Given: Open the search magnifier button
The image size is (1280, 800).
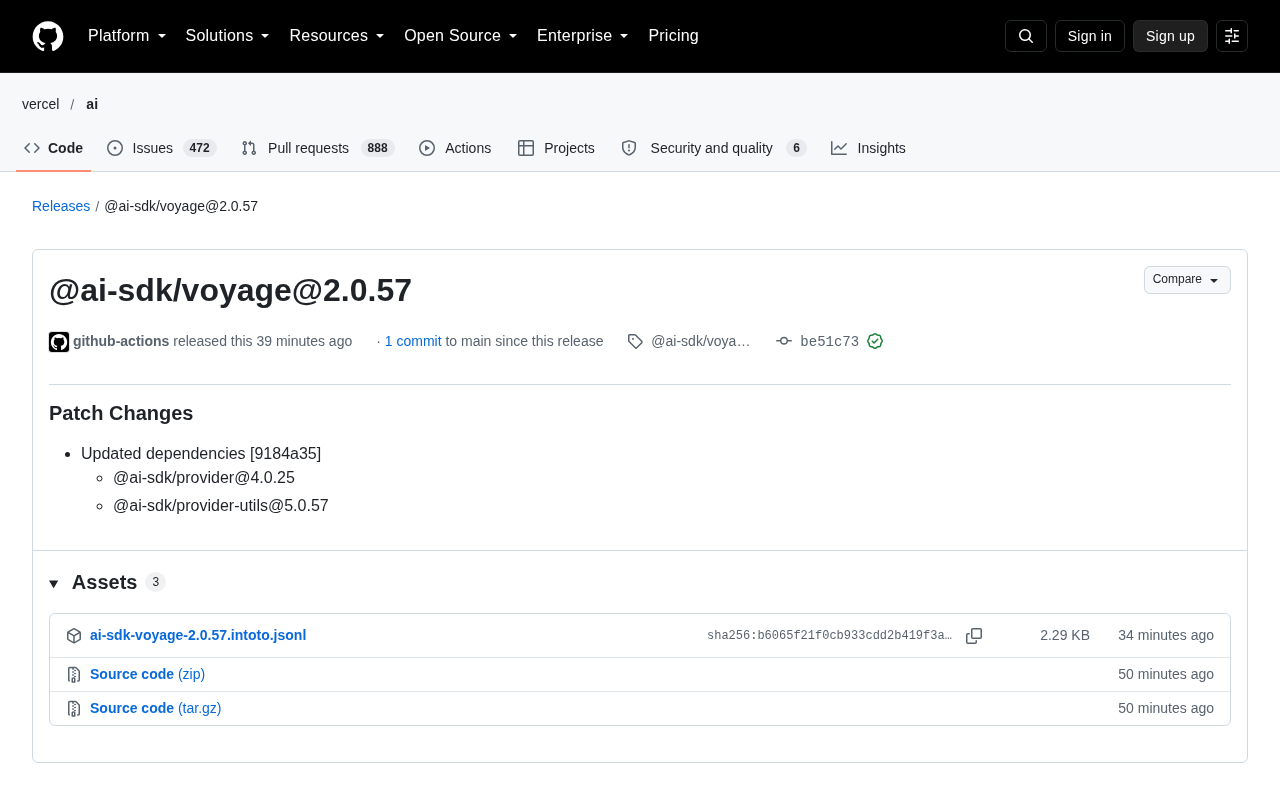Looking at the screenshot, I should point(1026,36).
